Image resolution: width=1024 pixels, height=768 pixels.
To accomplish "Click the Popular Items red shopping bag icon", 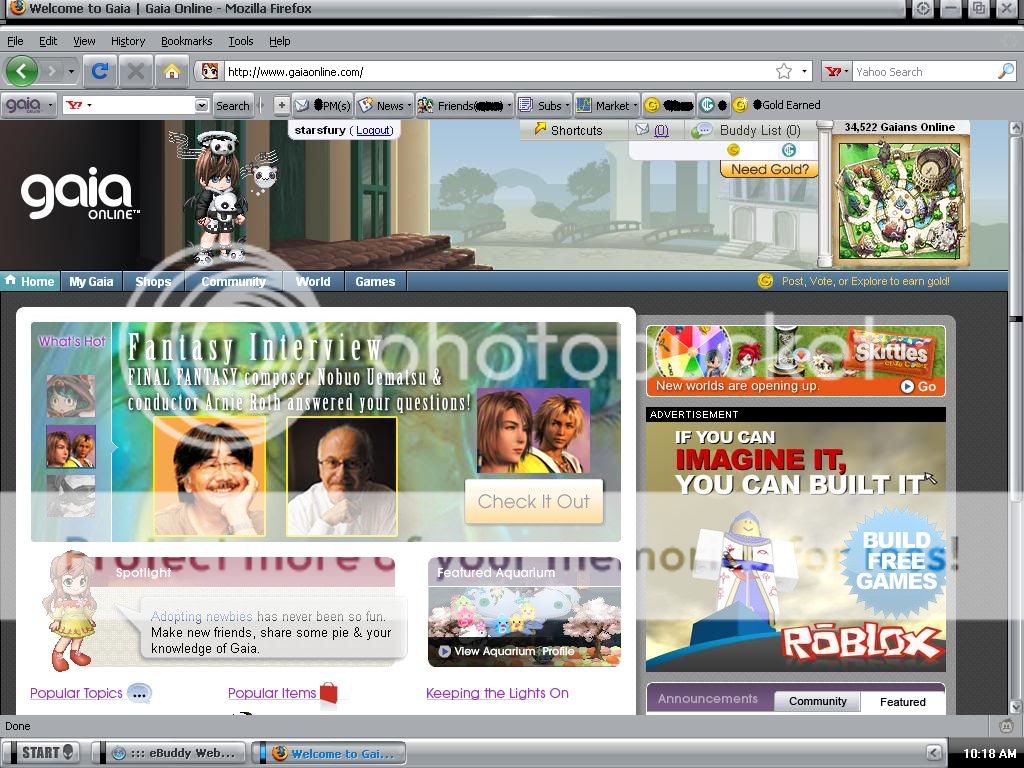I will coord(328,693).
